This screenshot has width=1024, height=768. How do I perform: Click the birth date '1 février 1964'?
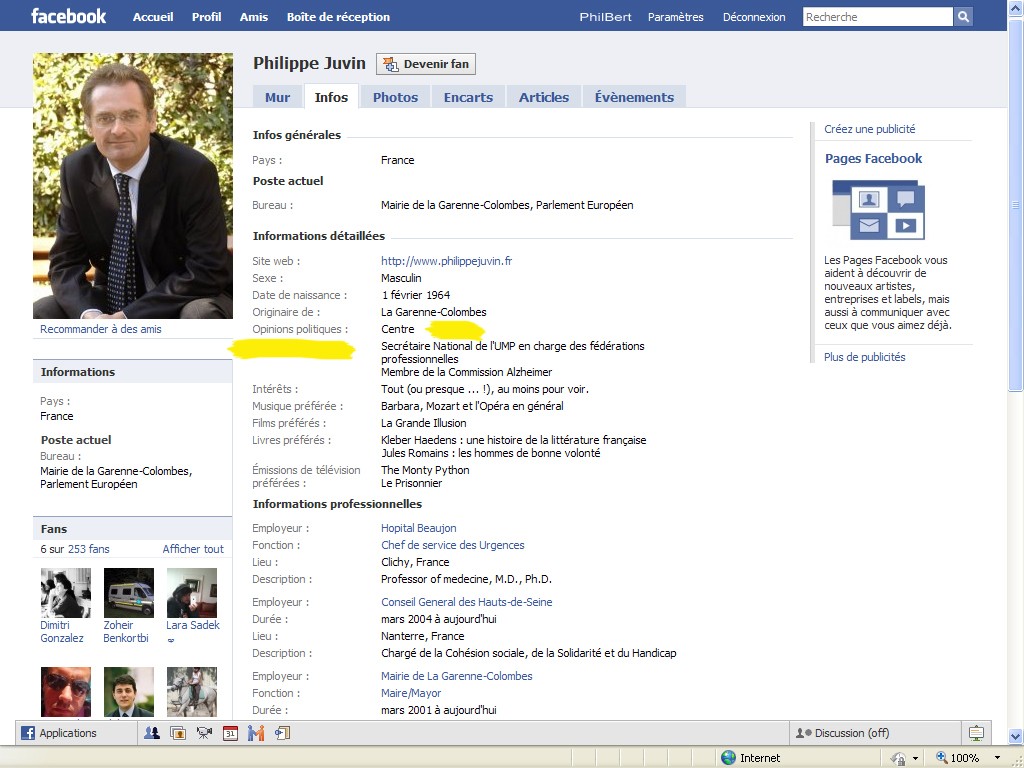(x=416, y=295)
